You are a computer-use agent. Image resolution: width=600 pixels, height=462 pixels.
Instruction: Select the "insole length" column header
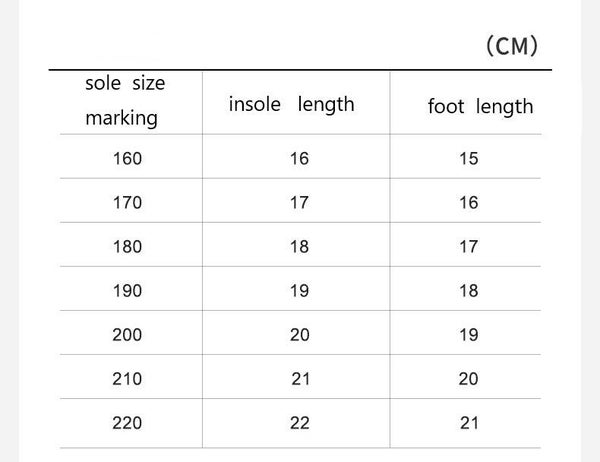tap(292, 105)
